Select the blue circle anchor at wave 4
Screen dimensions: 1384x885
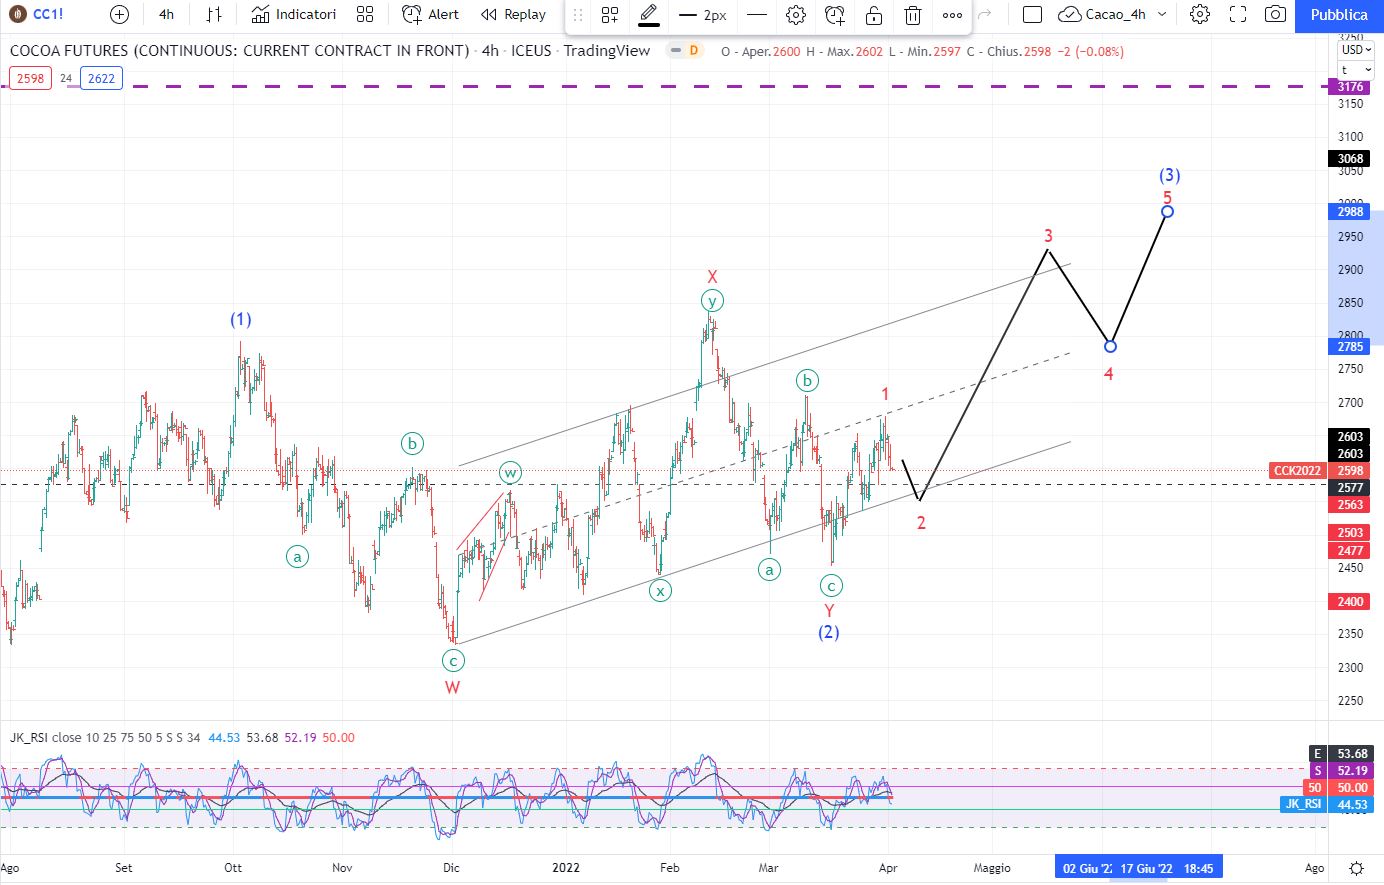click(1110, 346)
